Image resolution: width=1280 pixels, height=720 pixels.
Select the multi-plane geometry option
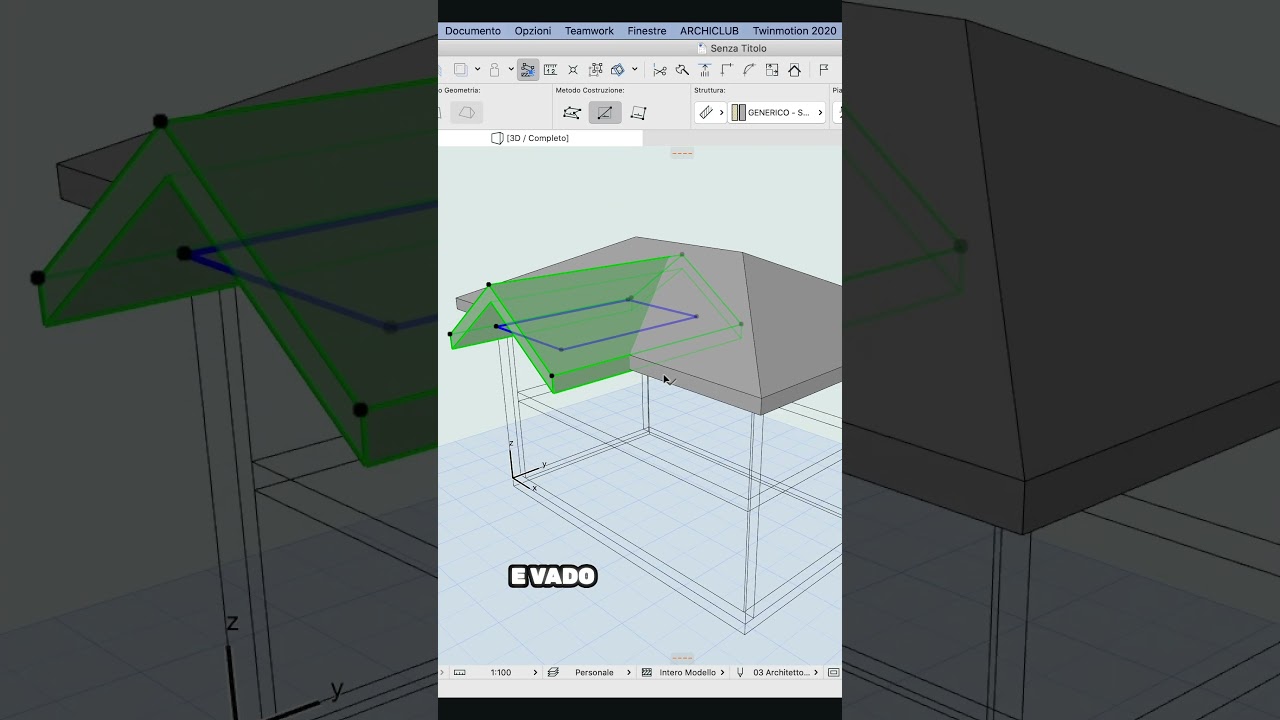tap(467, 113)
